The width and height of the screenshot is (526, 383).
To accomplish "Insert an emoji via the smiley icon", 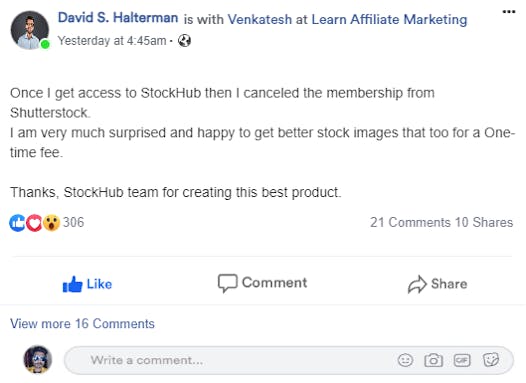I will click(405, 361).
